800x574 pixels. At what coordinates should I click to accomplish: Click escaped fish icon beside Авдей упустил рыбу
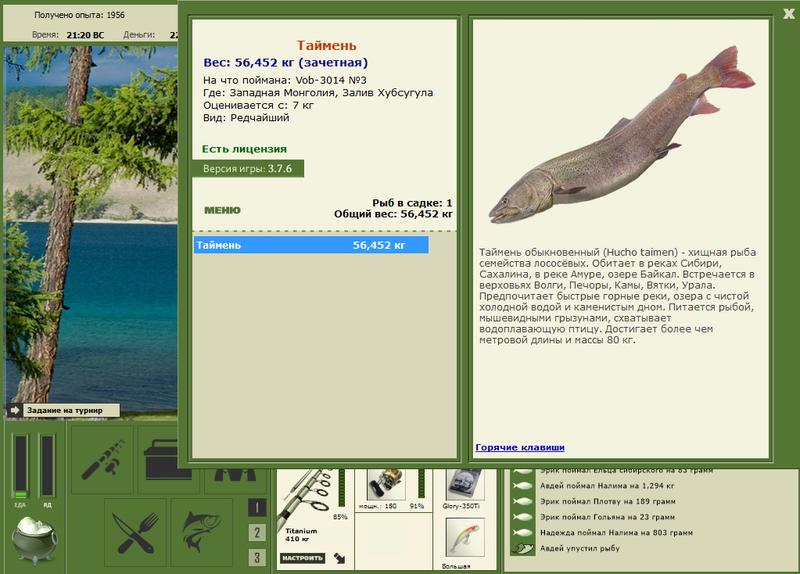(522, 548)
